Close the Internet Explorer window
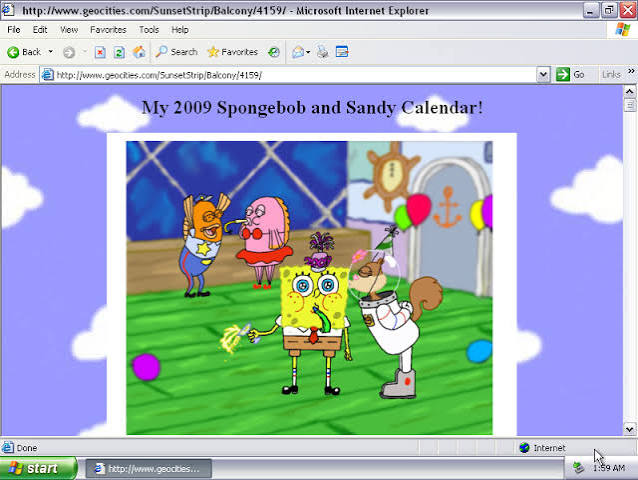 (x=628, y=10)
